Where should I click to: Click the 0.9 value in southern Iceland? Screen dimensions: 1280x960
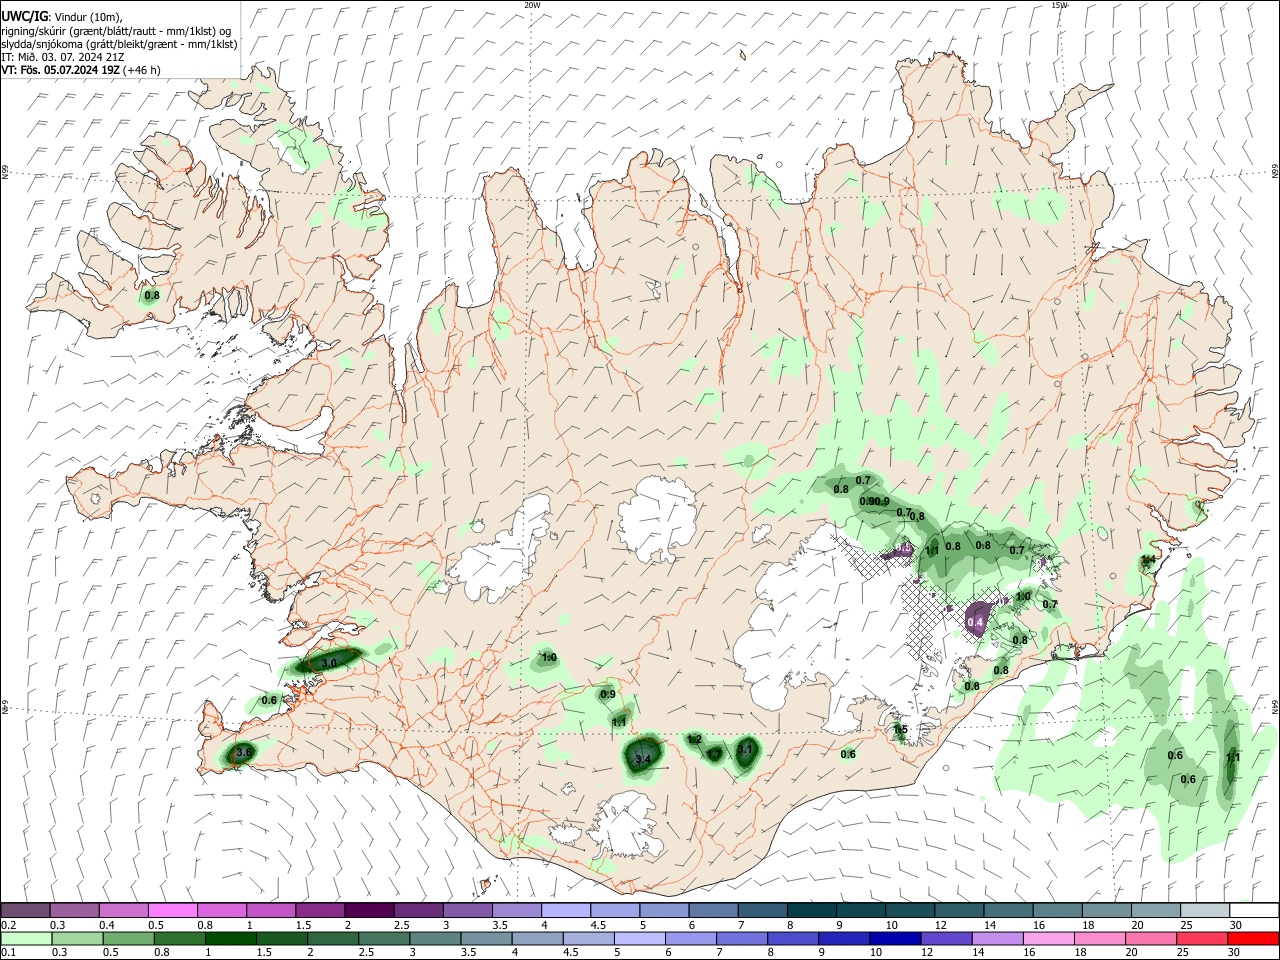tap(608, 695)
